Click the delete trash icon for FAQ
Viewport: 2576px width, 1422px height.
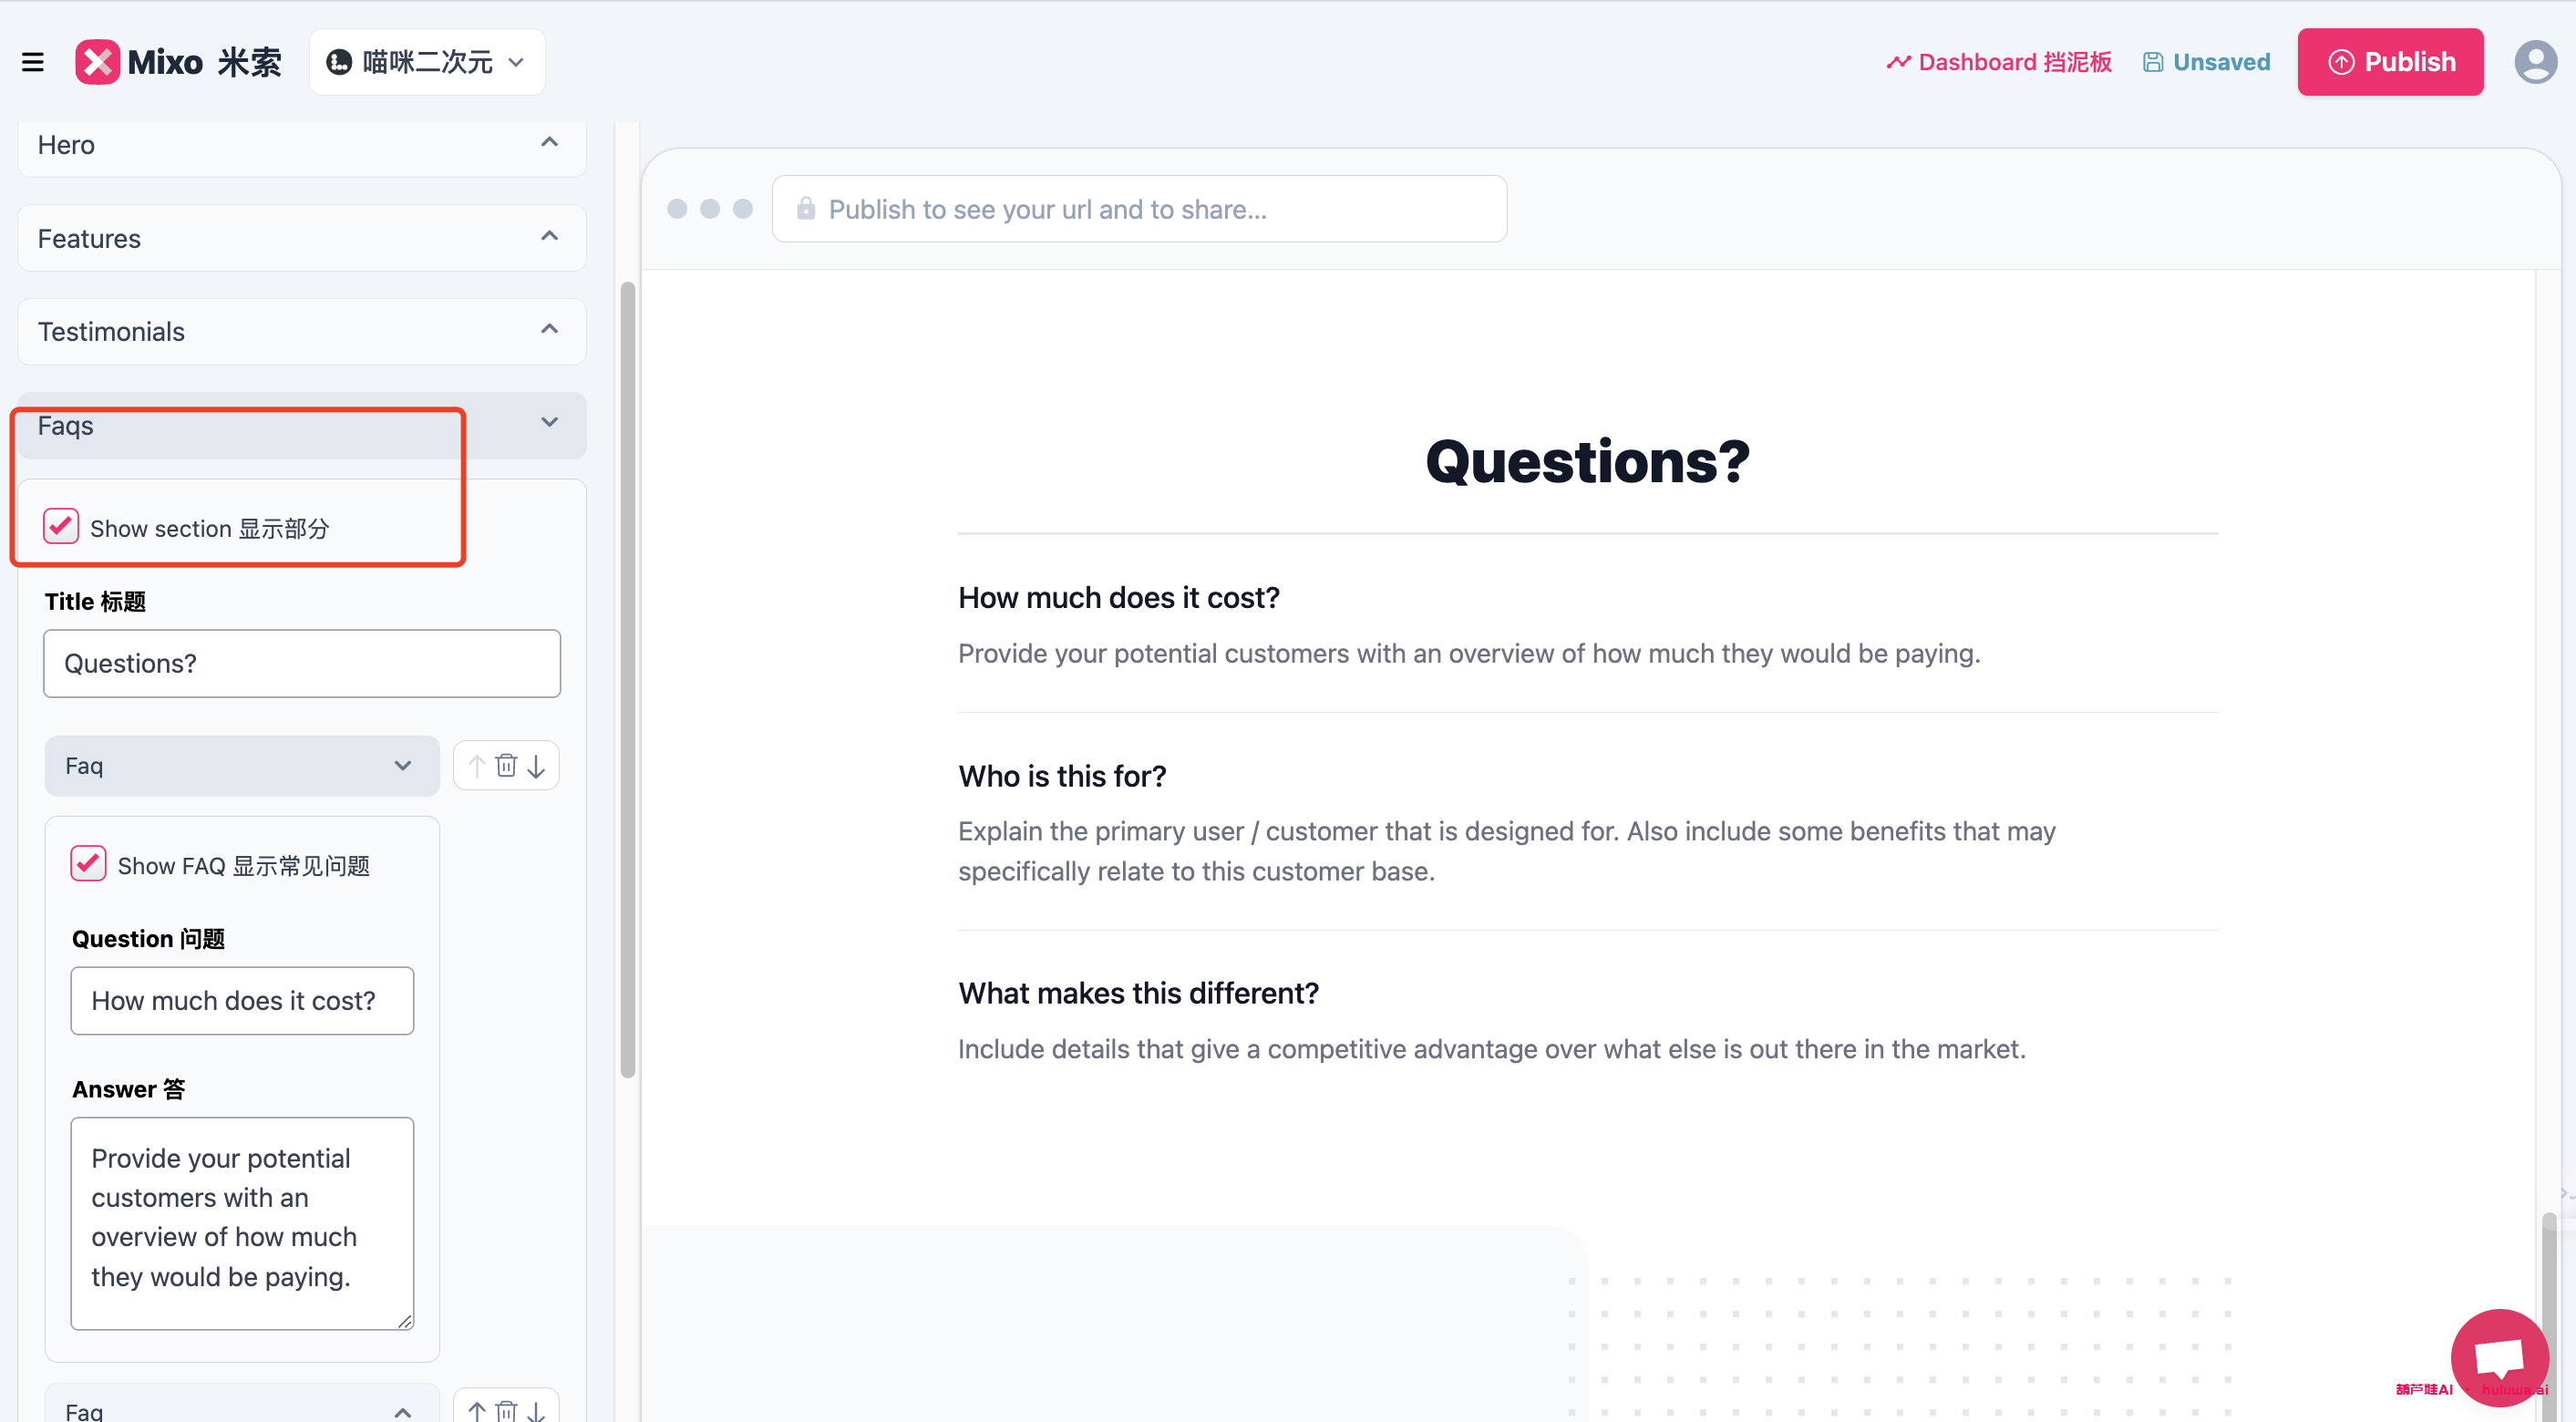[x=506, y=766]
